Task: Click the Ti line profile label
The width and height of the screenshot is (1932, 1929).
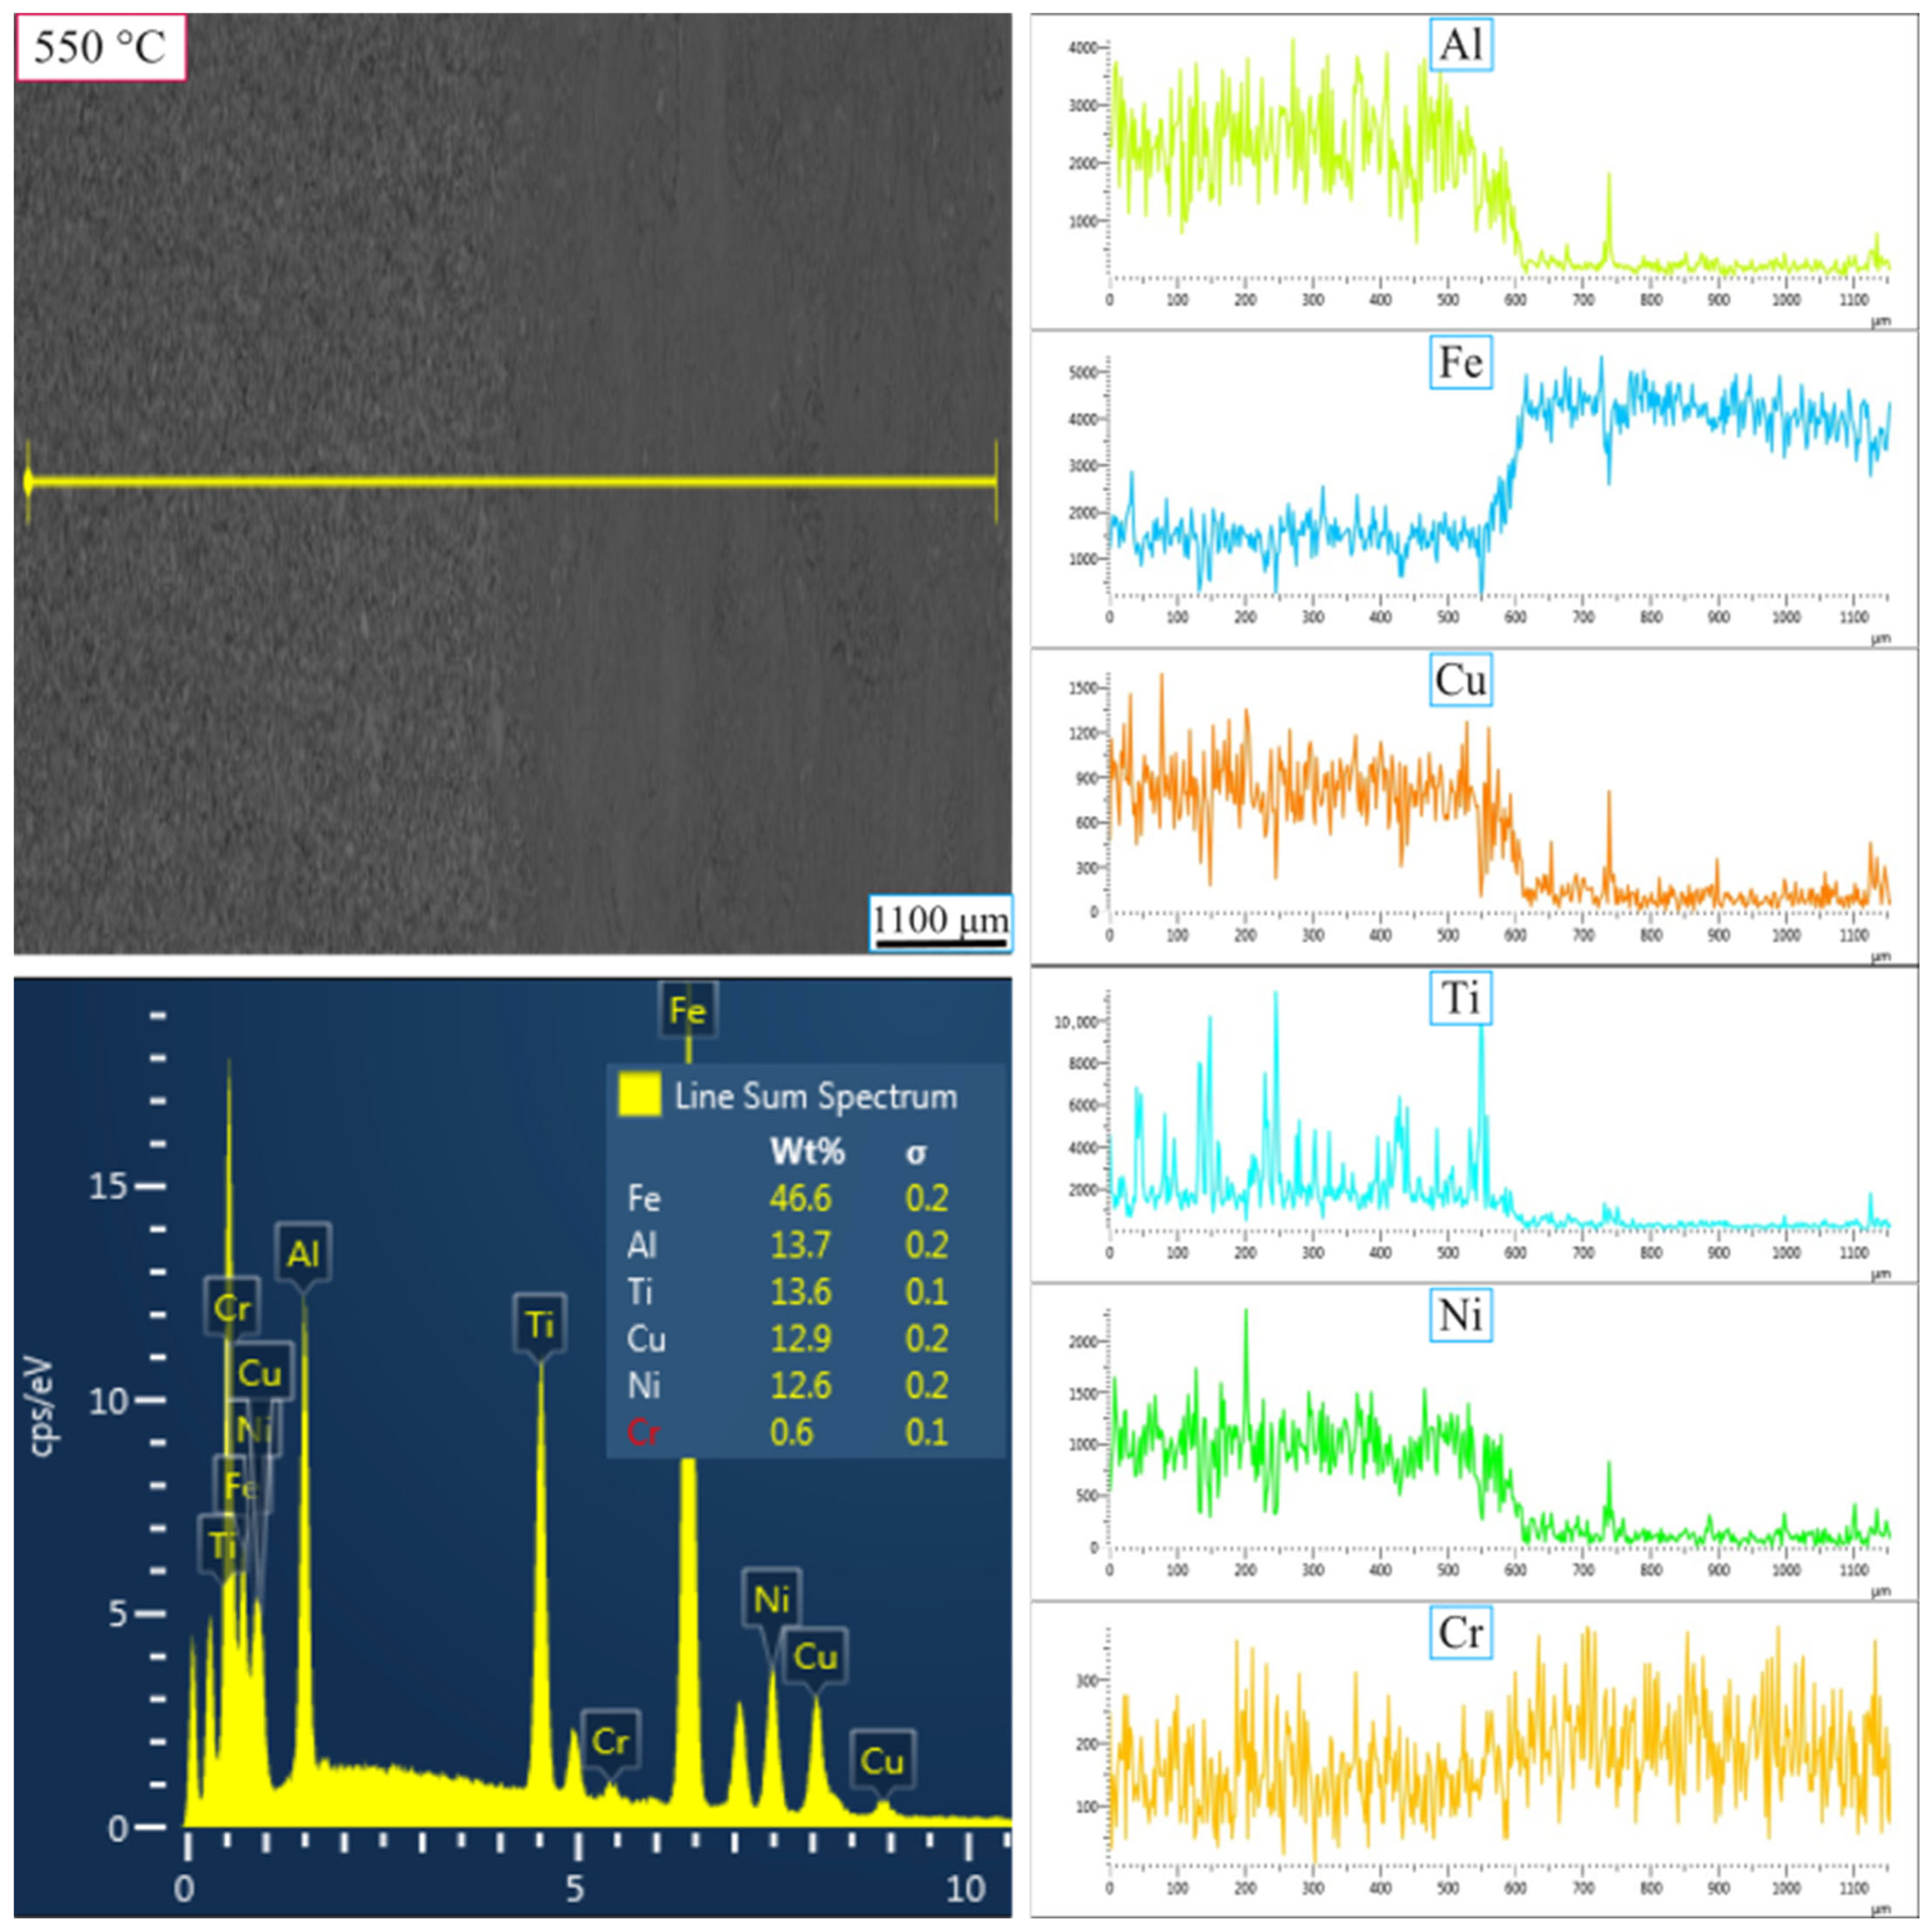Action: [1460, 997]
